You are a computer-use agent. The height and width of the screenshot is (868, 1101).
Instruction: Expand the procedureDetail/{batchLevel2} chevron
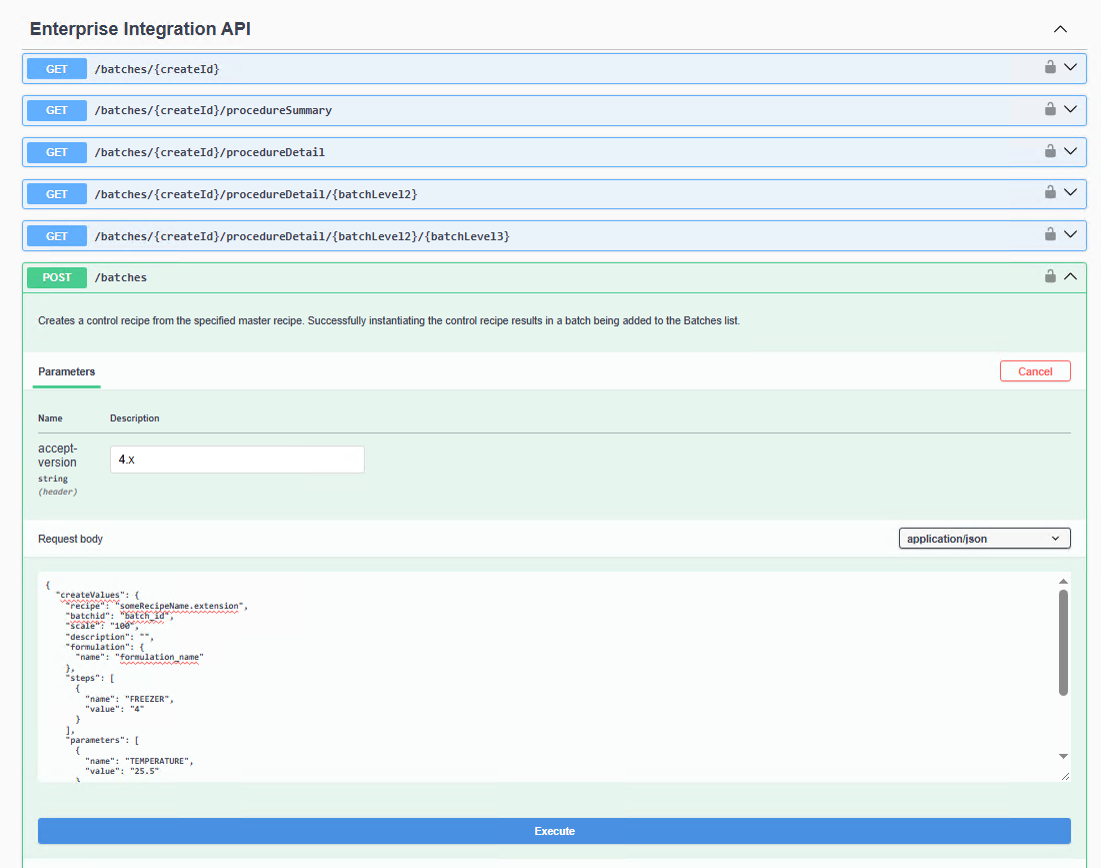tap(1070, 192)
